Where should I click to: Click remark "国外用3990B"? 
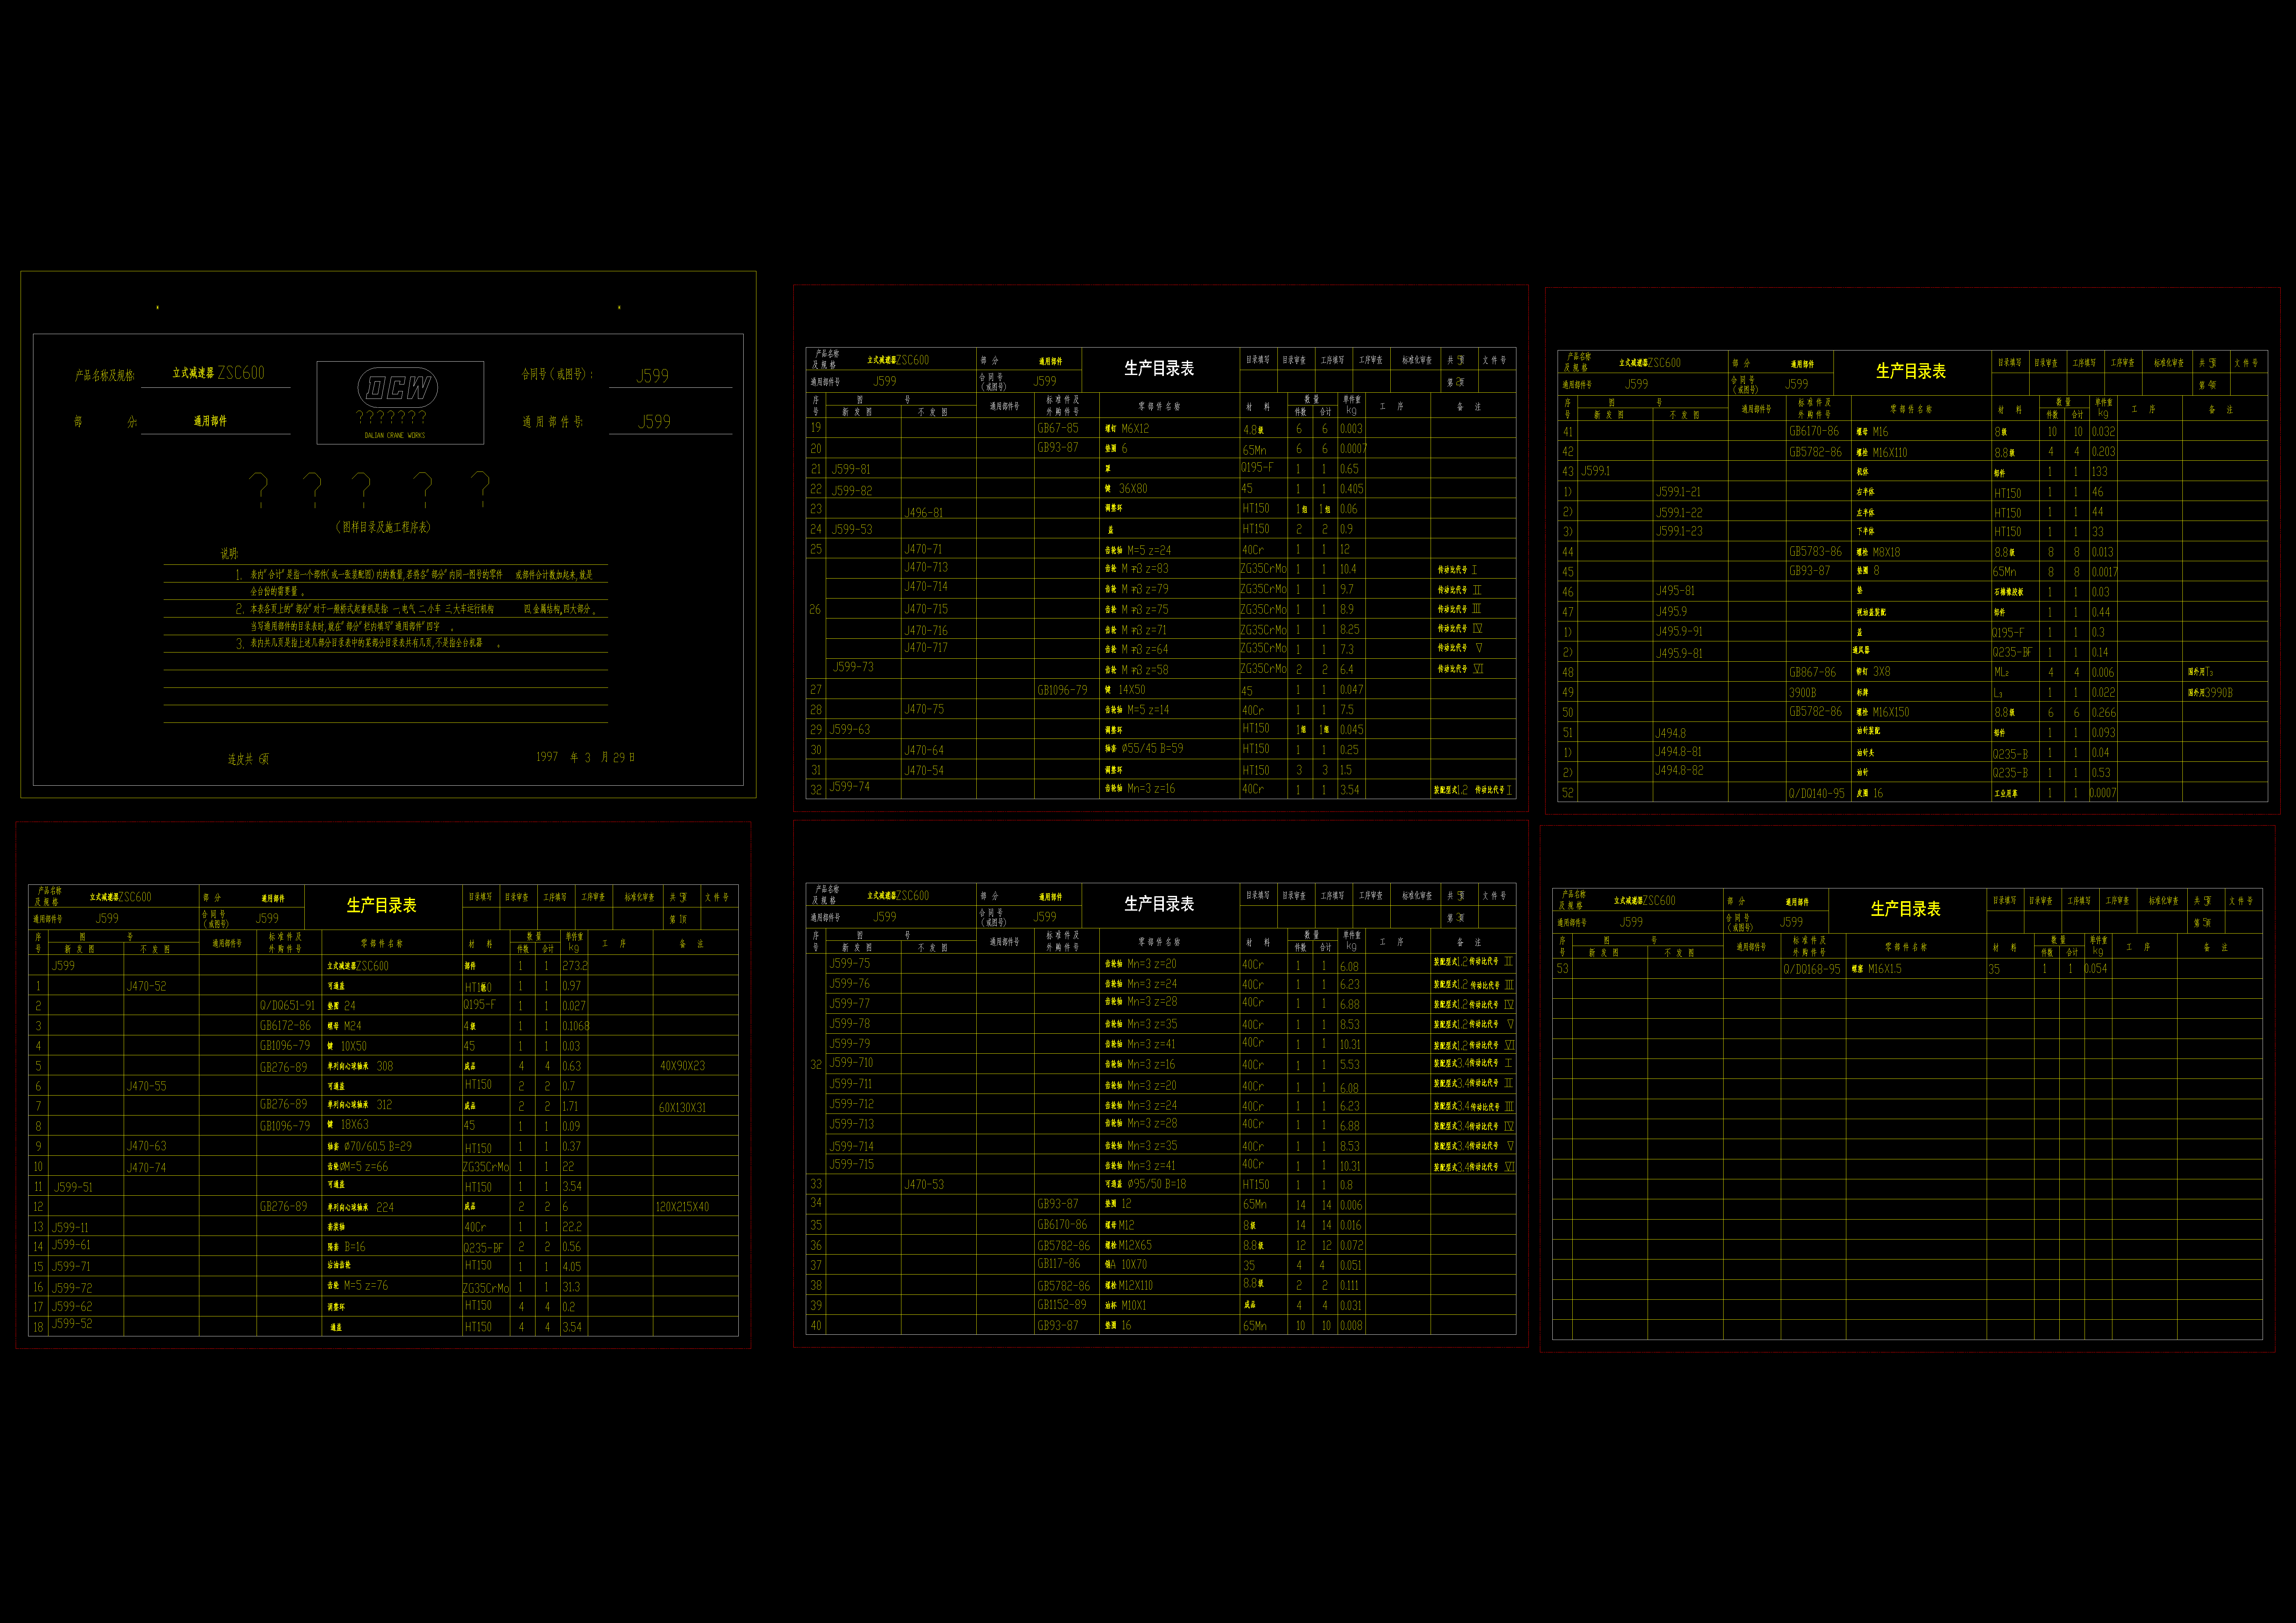pyautogui.click(x=2210, y=692)
